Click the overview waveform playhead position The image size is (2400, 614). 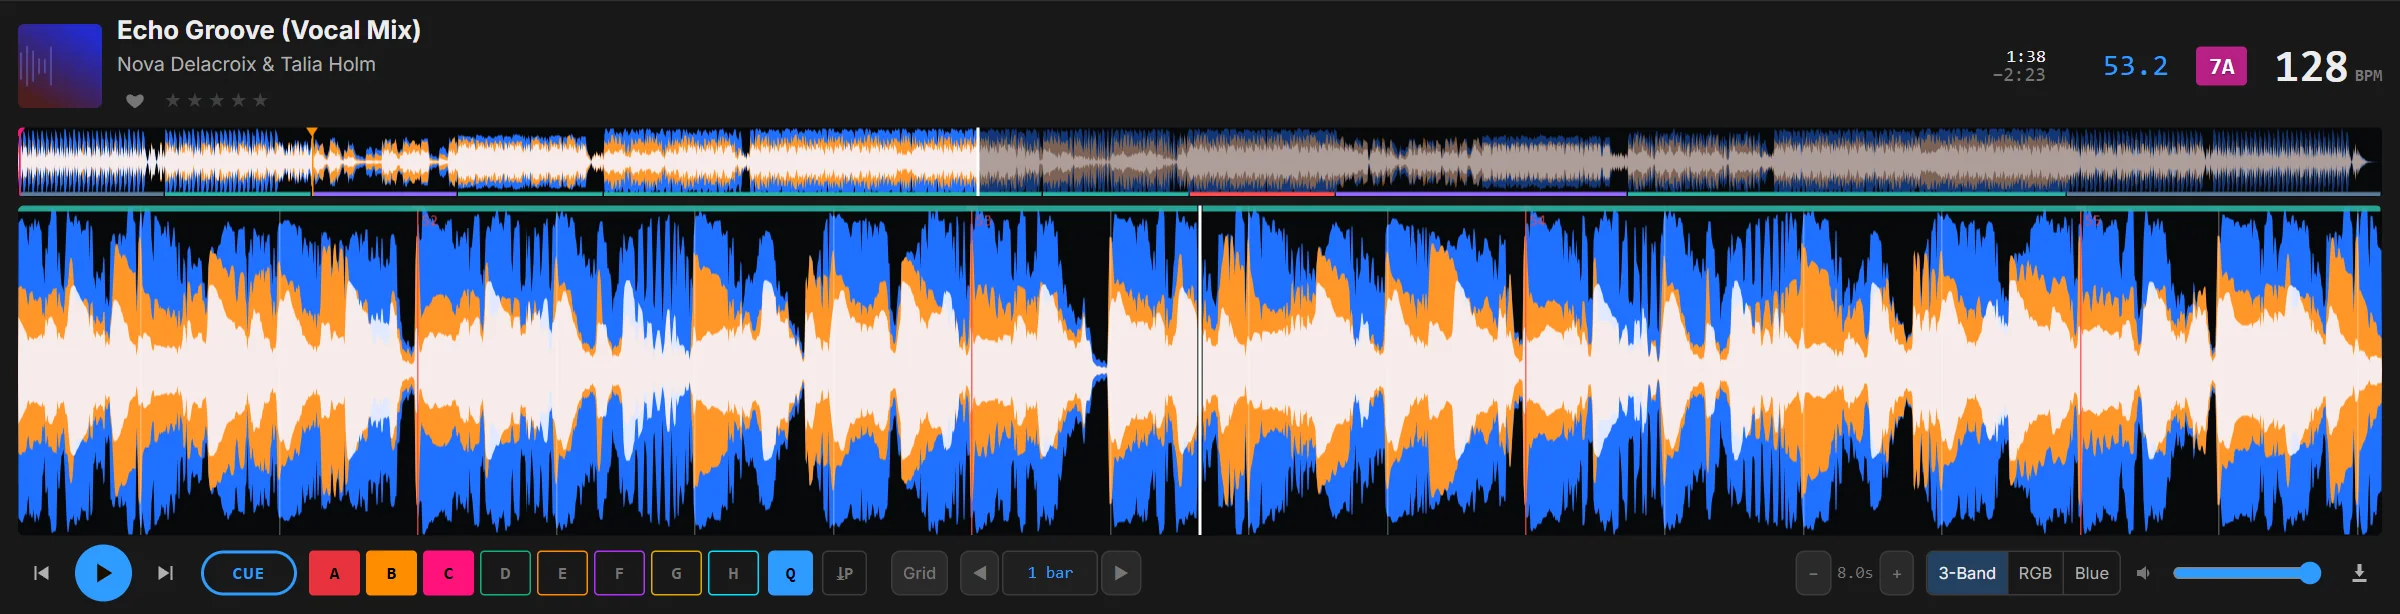pos(978,161)
